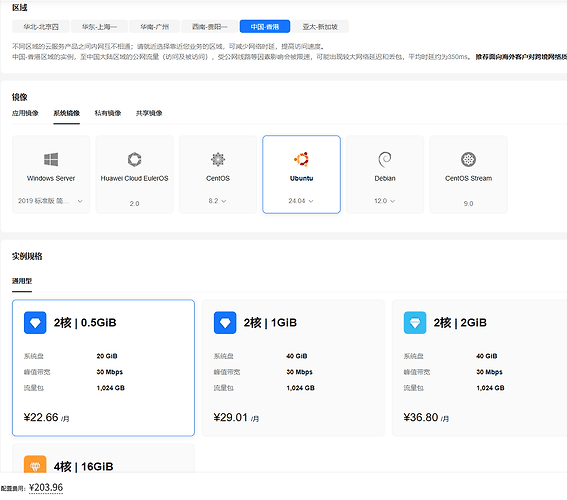The height and width of the screenshot is (500, 567).
Task: Select the Huawei Cloud EulerOS icon
Action: coord(135,159)
